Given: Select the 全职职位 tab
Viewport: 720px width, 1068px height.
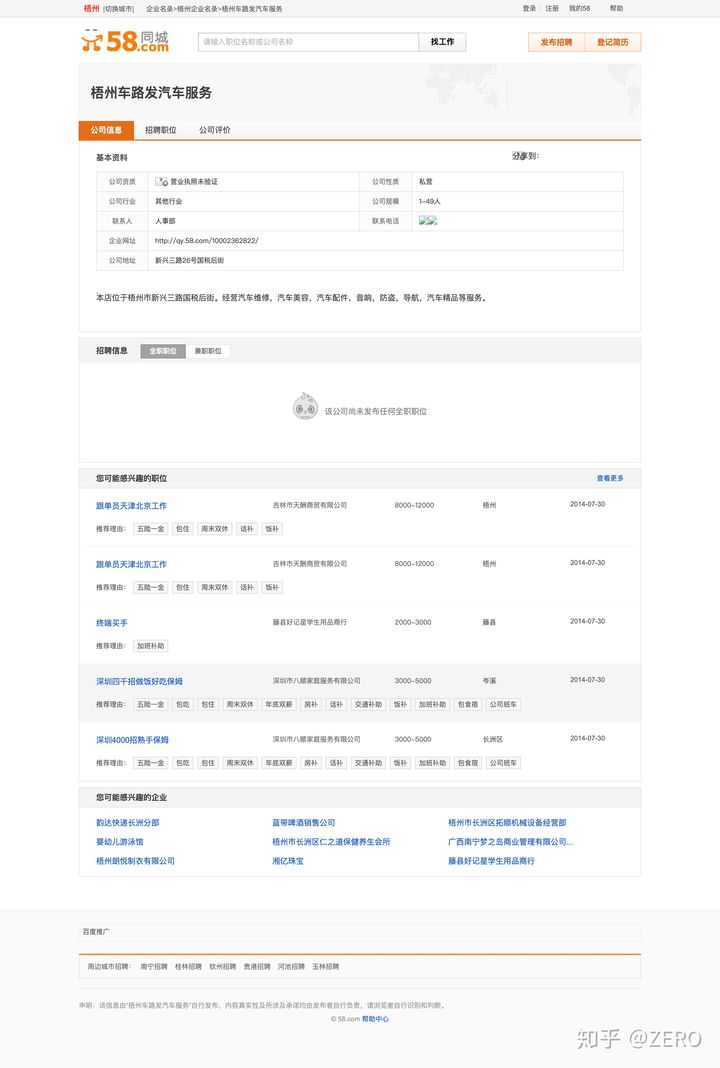Looking at the screenshot, I should coord(163,351).
